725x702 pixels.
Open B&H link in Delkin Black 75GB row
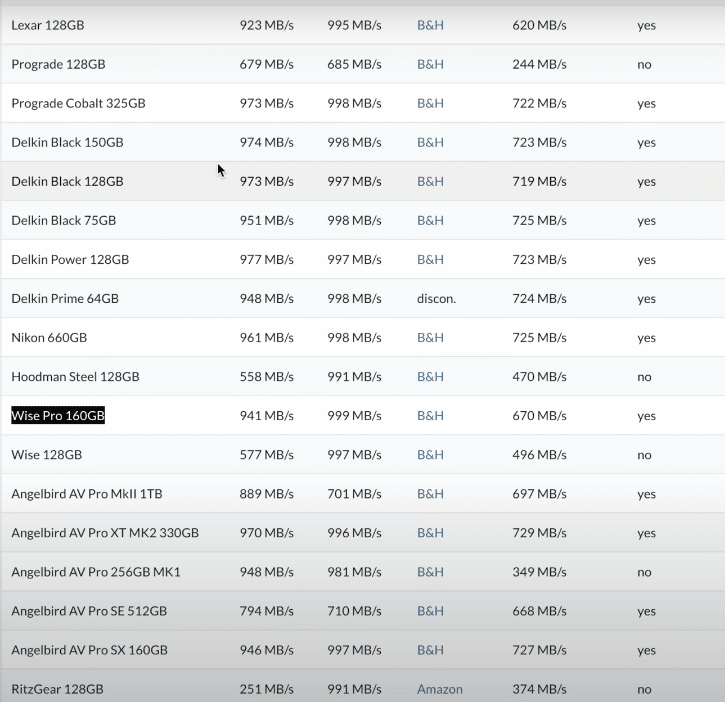coord(430,220)
